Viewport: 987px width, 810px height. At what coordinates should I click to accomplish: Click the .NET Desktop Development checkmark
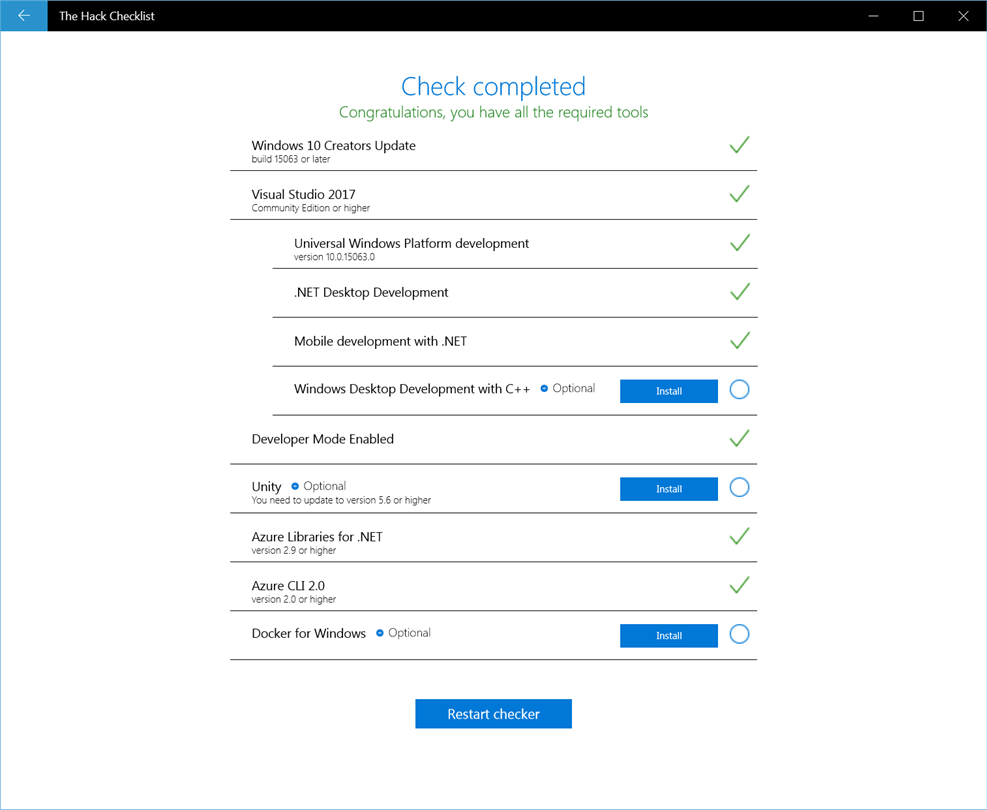[739, 291]
